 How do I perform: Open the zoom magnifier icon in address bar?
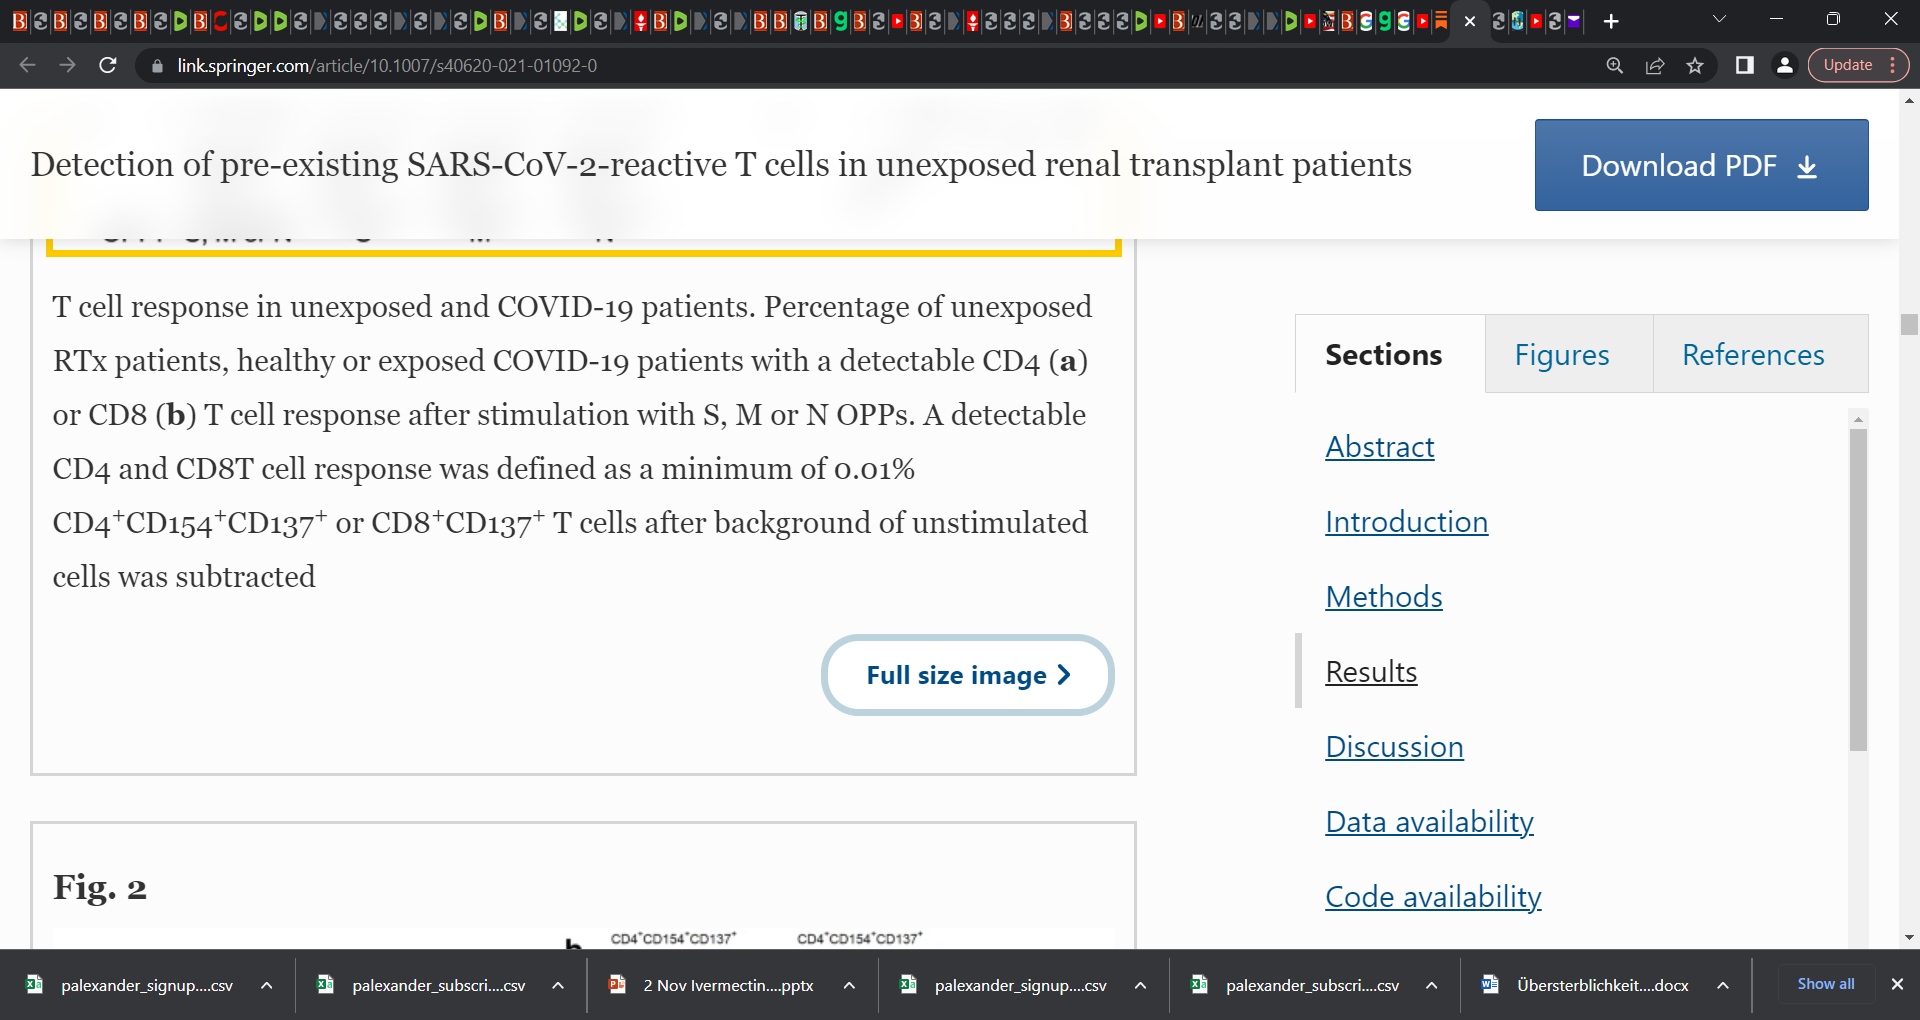pos(1615,66)
